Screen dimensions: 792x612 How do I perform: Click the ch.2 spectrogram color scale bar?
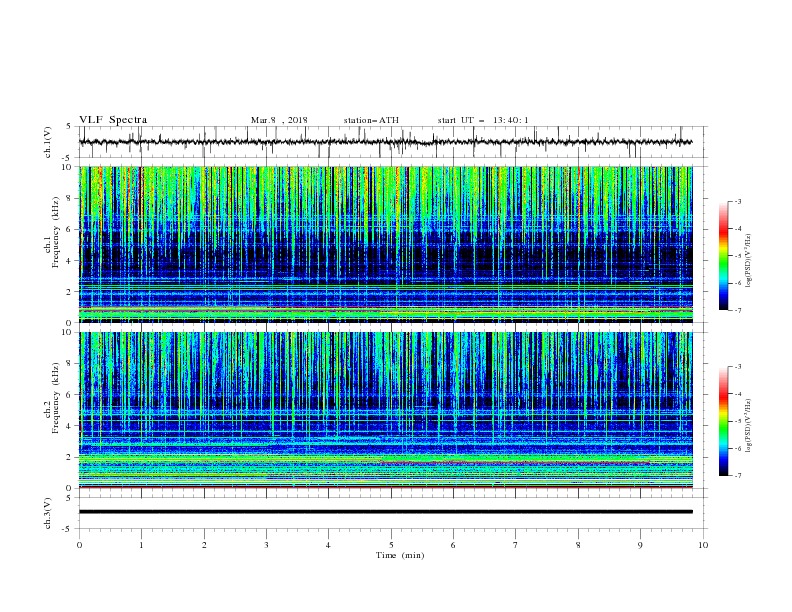click(723, 421)
